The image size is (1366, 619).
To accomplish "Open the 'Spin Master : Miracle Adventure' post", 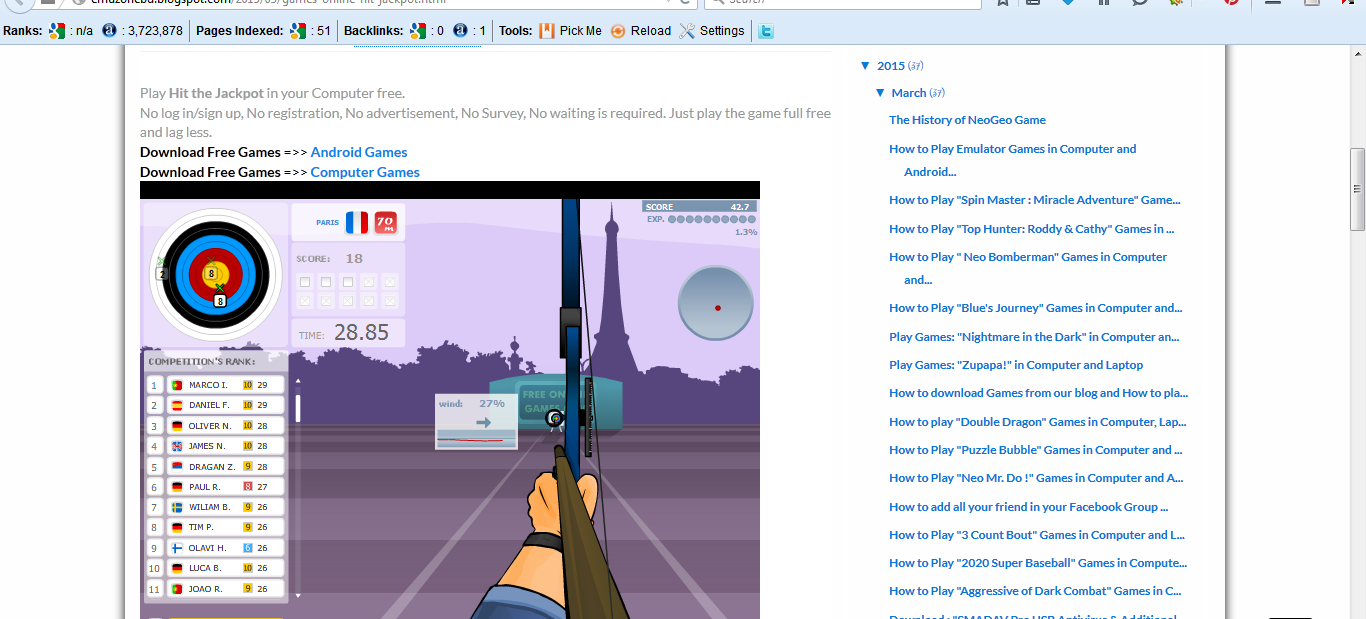I will [x=1034, y=200].
